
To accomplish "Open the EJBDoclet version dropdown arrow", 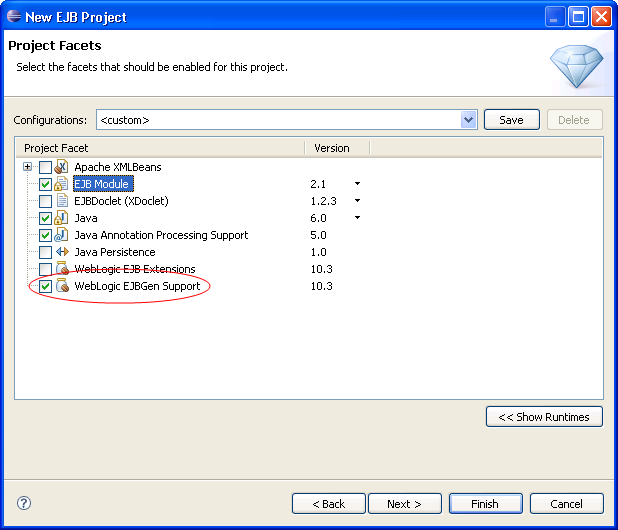I will click(357, 201).
